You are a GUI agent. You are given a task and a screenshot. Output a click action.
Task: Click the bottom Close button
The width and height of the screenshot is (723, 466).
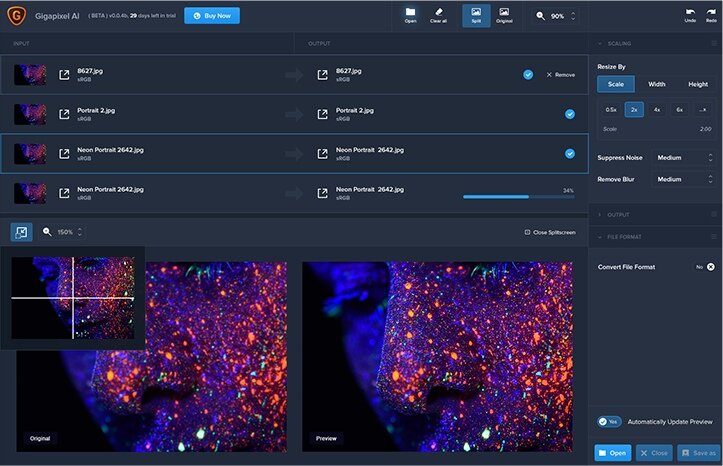tap(654, 453)
